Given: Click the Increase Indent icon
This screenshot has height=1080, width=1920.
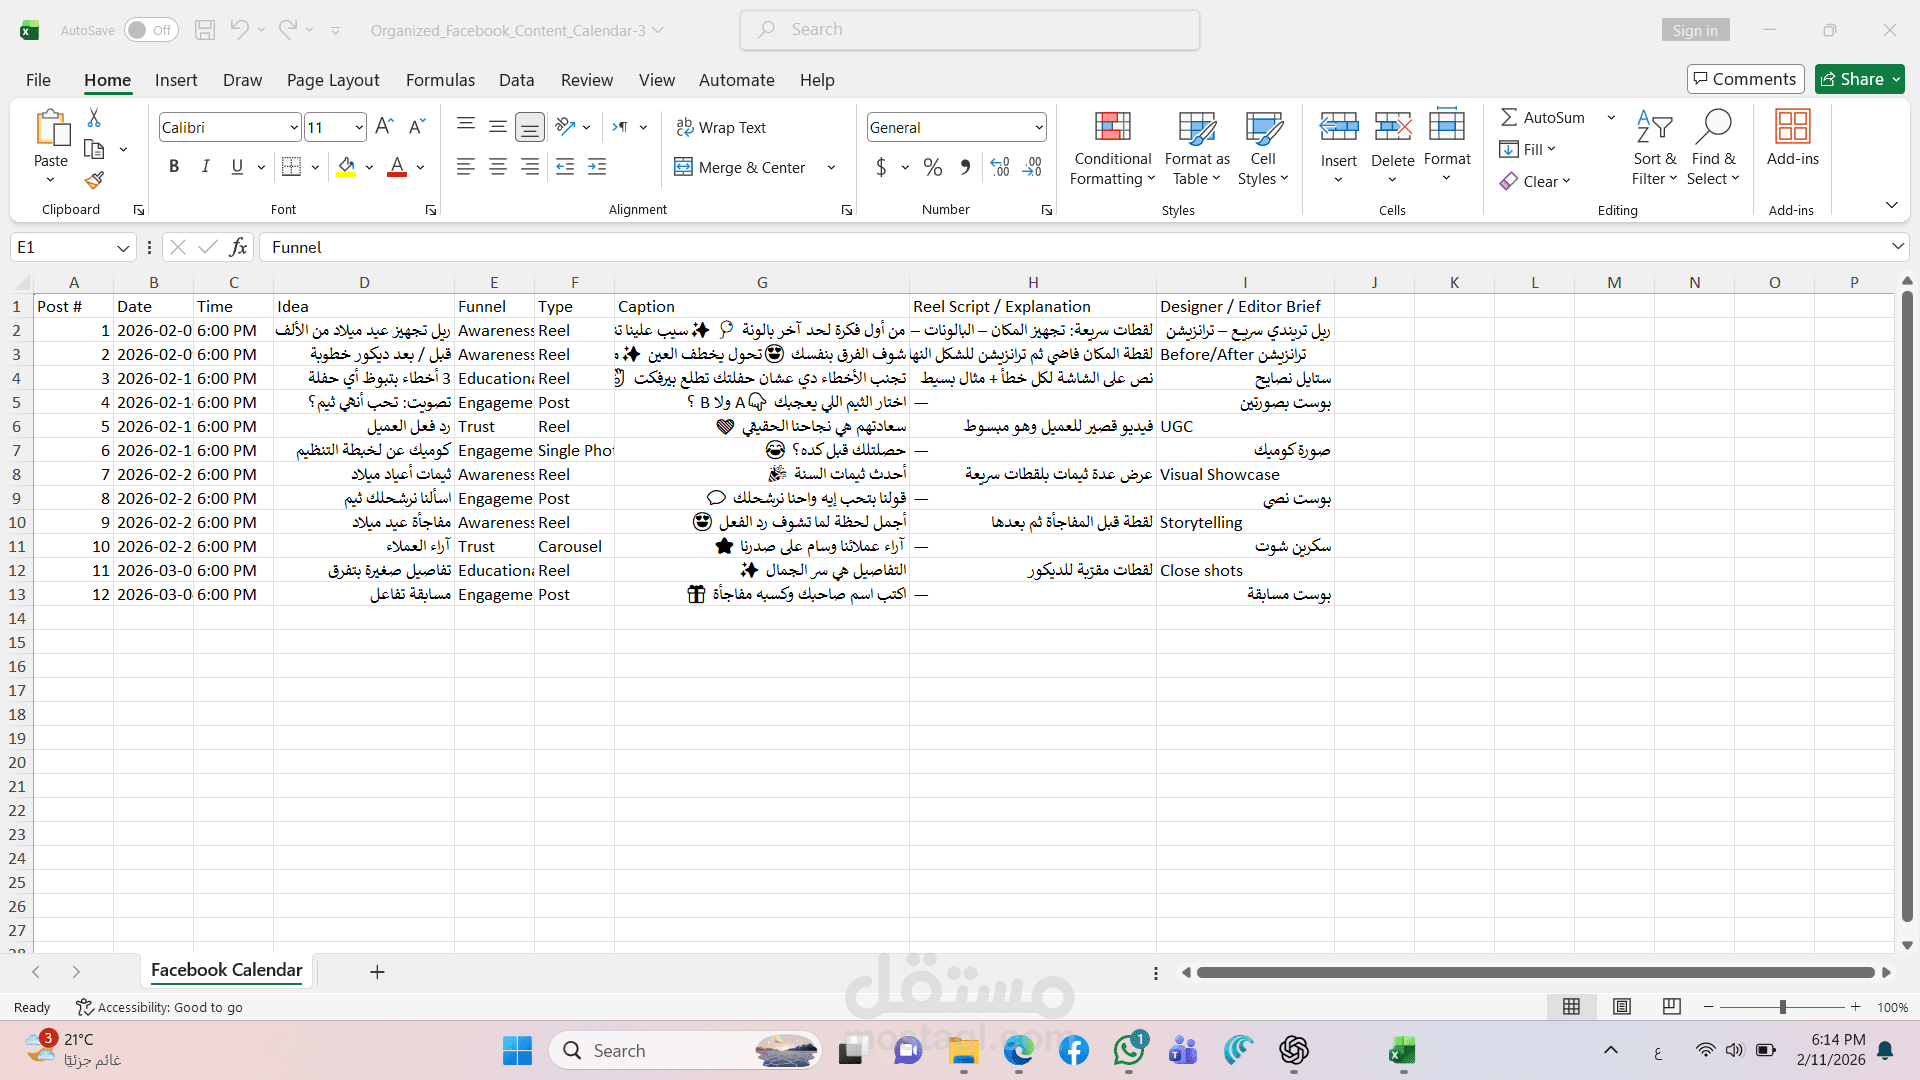Looking at the screenshot, I should point(597,167).
